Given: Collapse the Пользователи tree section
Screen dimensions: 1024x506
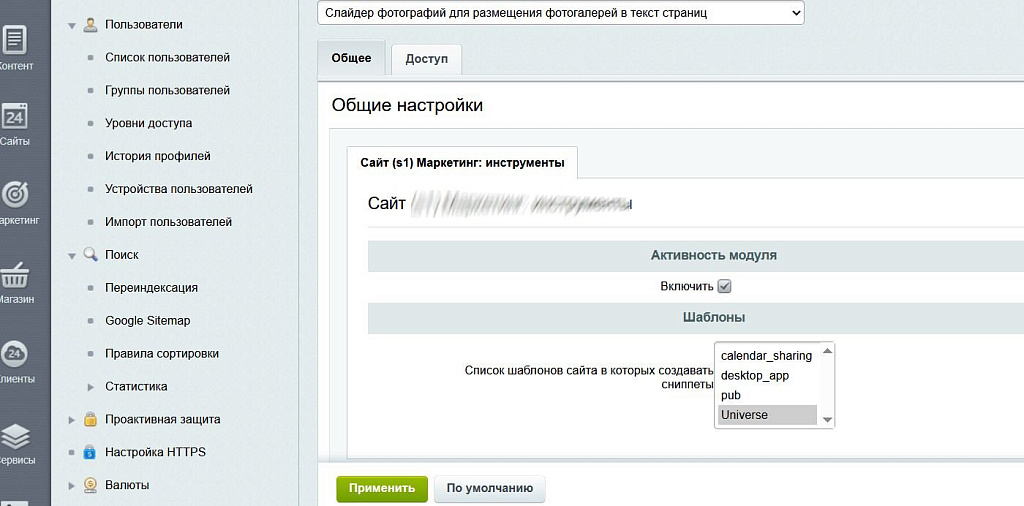Looking at the screenshot, I should point(72,25).
